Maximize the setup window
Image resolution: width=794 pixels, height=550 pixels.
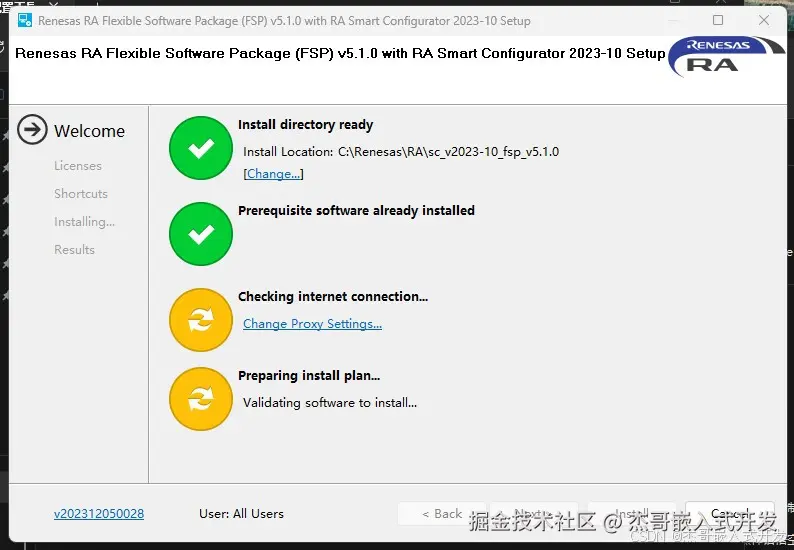tap(718, 20)
